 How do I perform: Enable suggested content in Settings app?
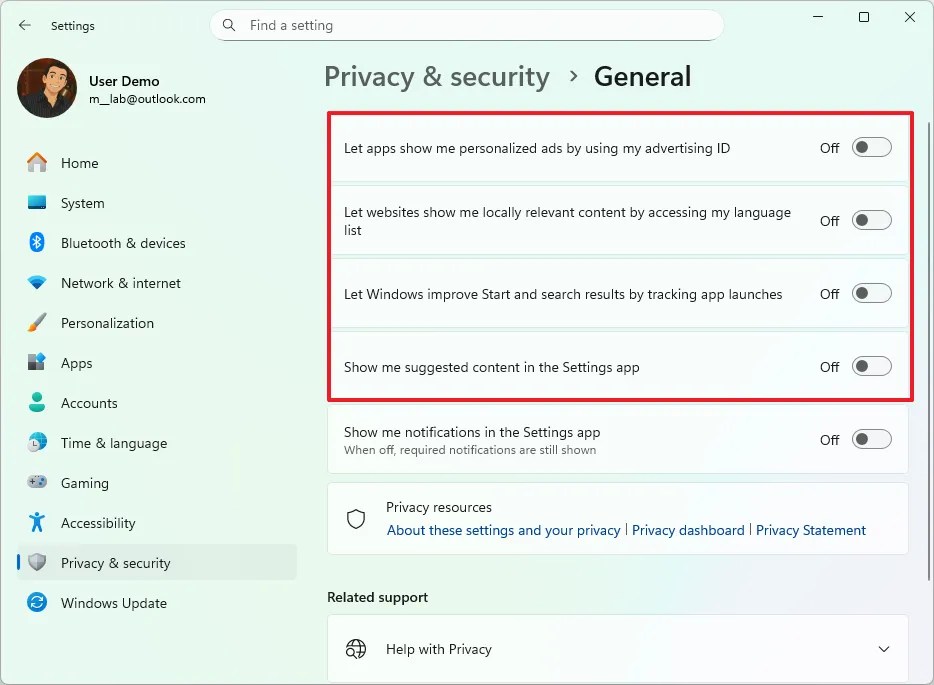(870, 367)
